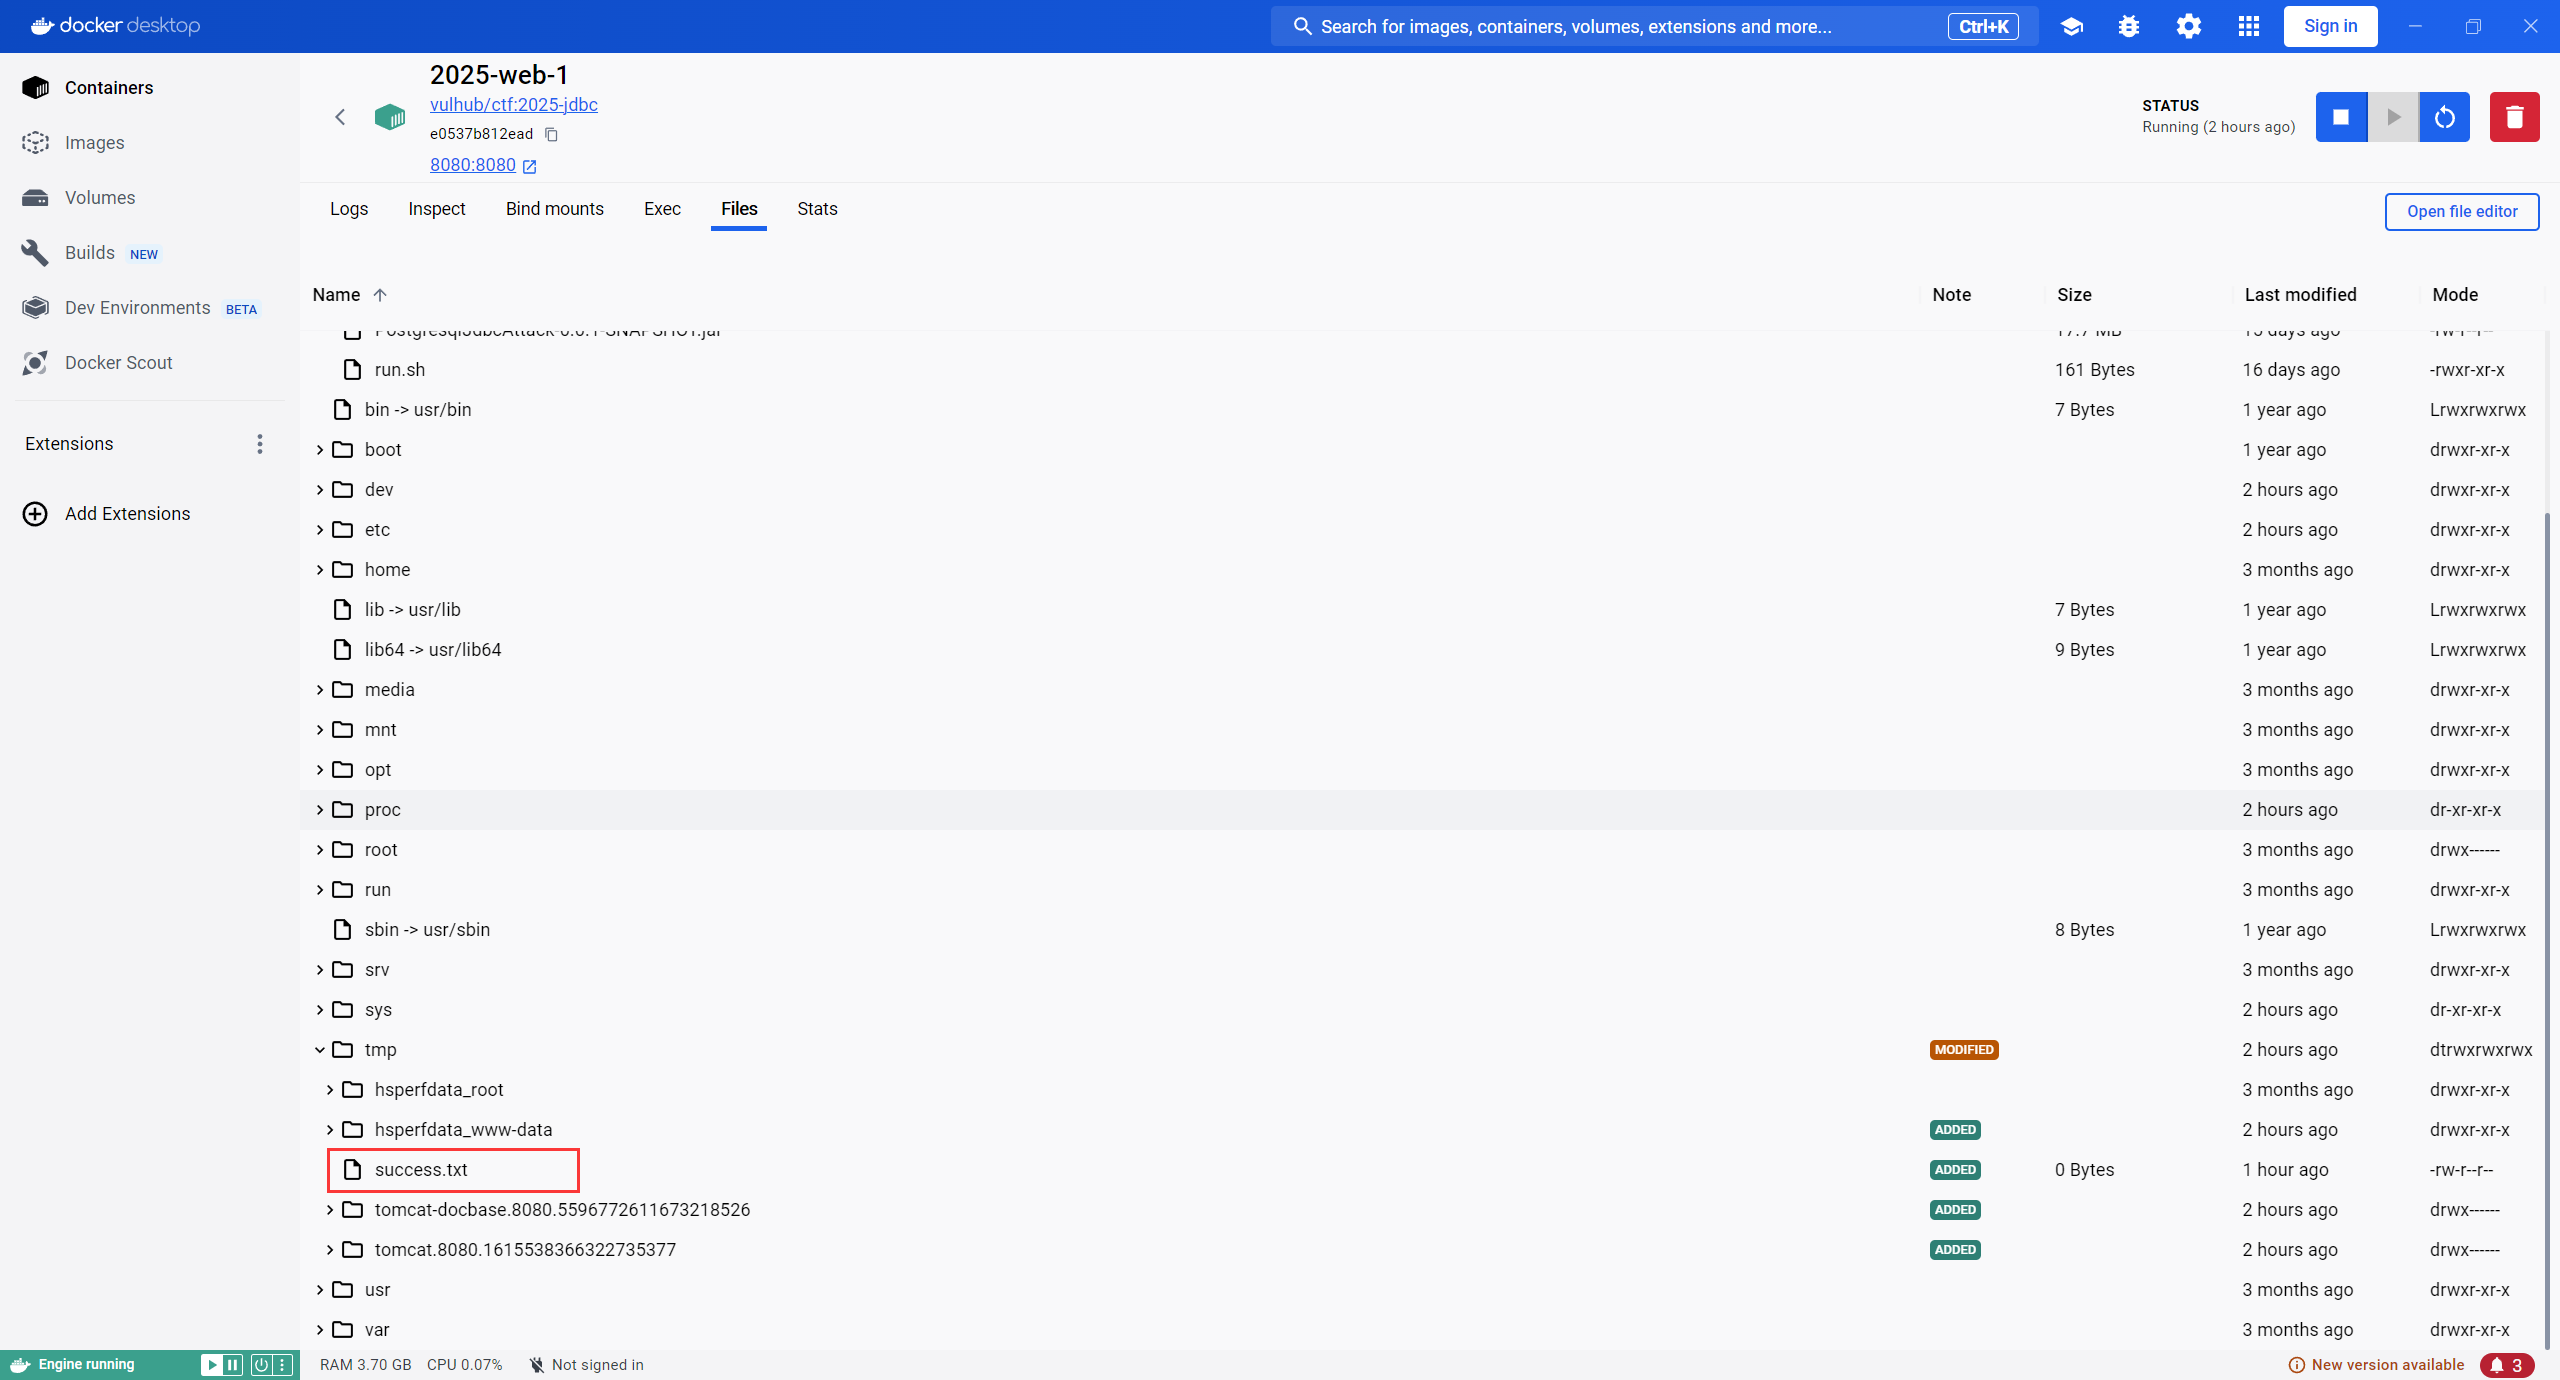Click the engine Pause icon
Image resolution: width=2560 pixels, height=1380 pixels.
233,1365
